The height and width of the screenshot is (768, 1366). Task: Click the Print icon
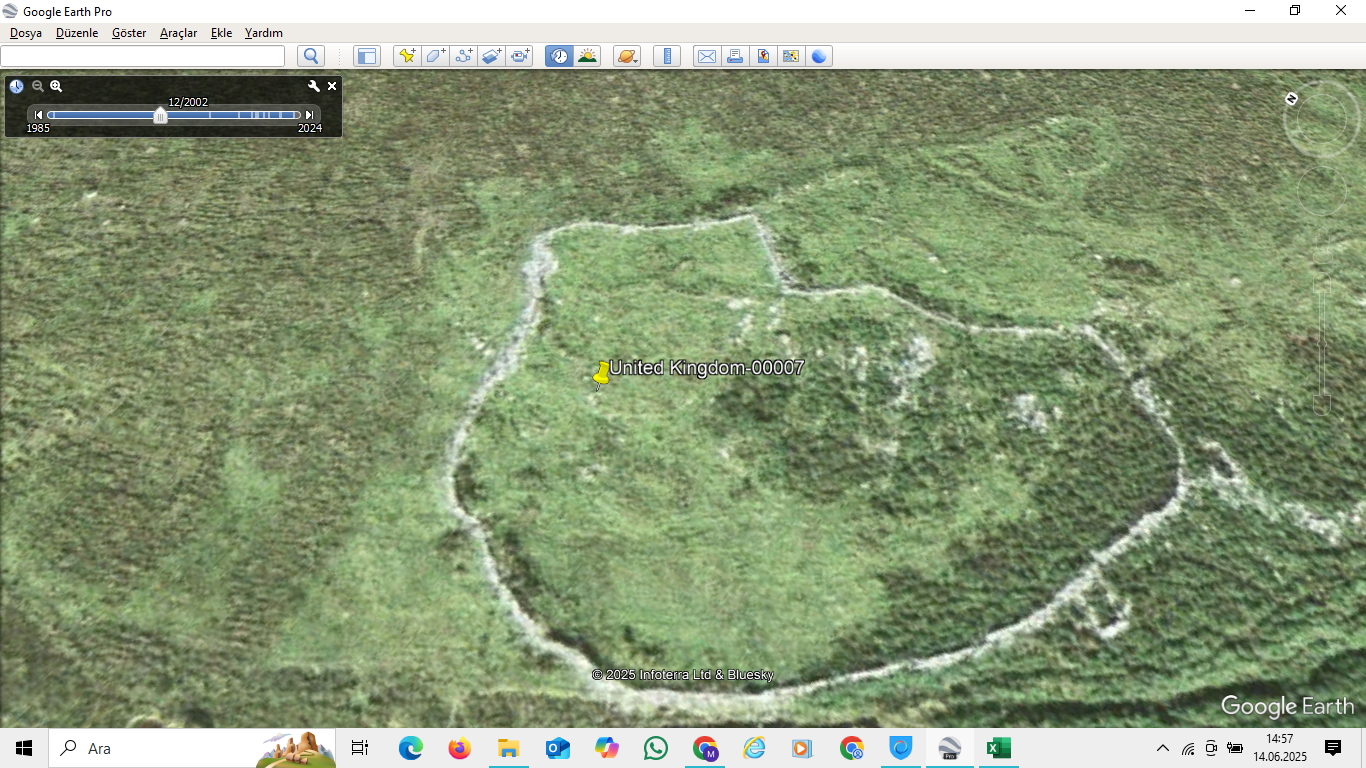(x=735, y=56)
